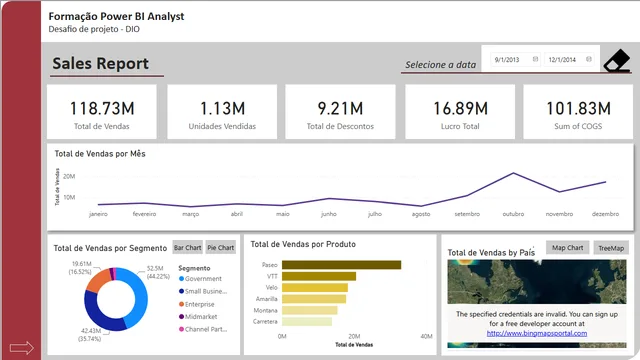Screen dimensions: 640x360
Task: Click the 'dezembro' month axis label
Action: pos(605,214)
